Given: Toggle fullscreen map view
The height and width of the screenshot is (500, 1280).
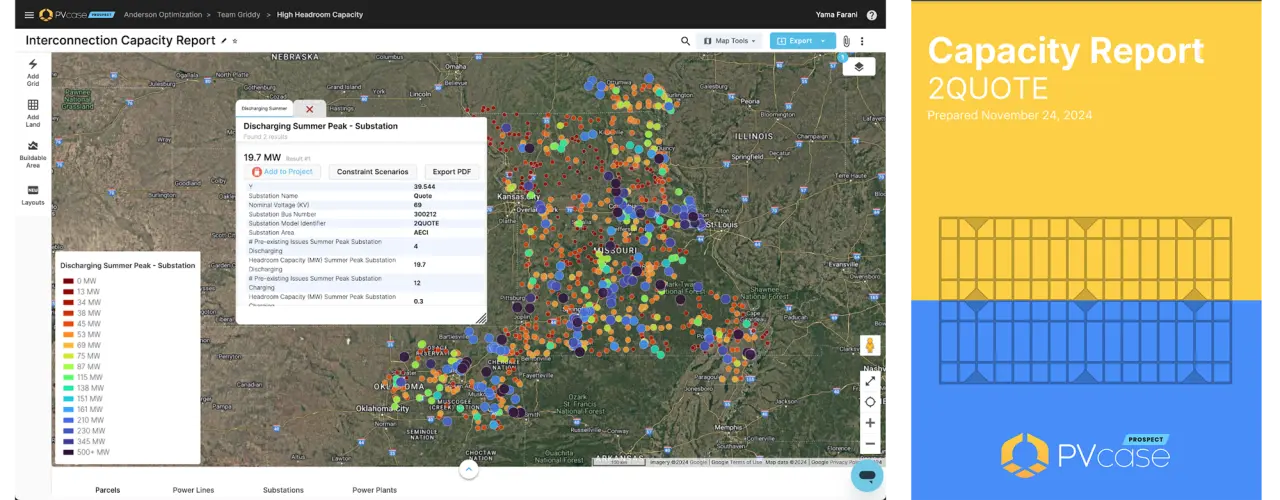Looking at the screenshot, I should pos(870,381).
